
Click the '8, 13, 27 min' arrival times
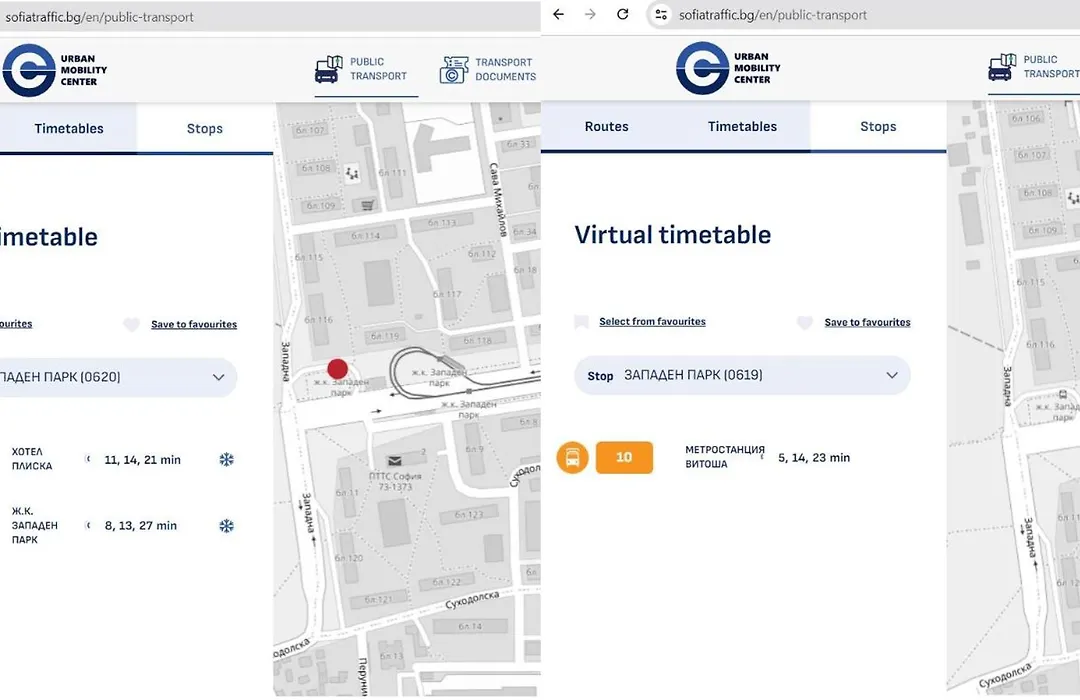141,526
